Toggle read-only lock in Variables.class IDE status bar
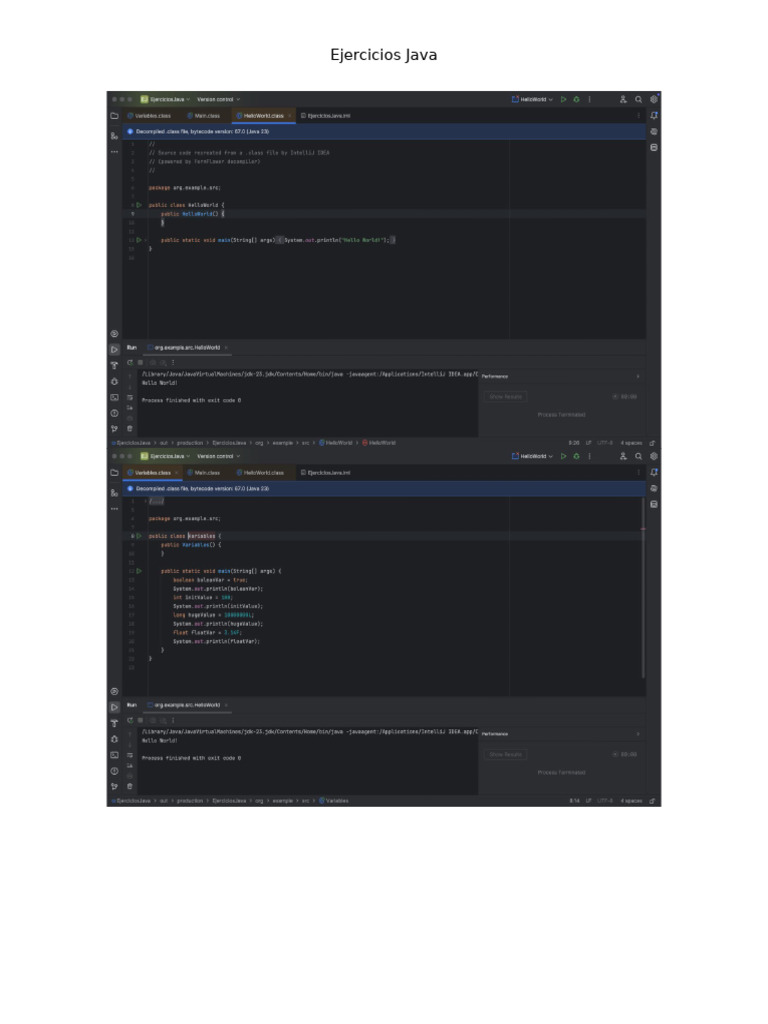Viewport: 768px width, 1024px height. tap(652, 801)
